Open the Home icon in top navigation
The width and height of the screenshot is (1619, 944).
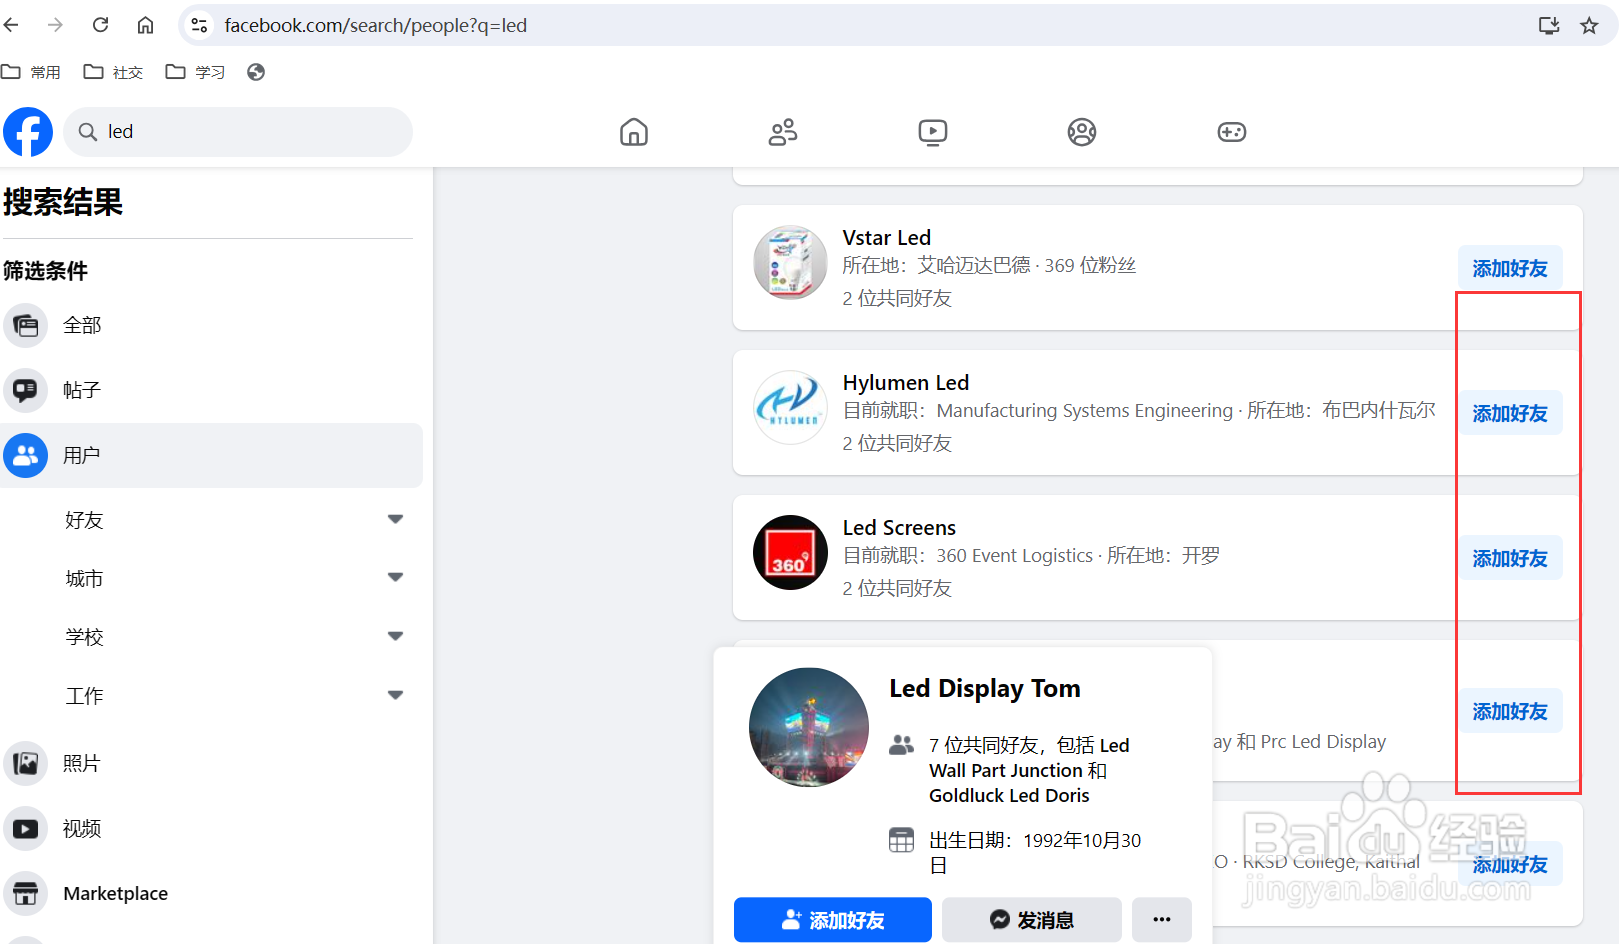pos(633,131)
